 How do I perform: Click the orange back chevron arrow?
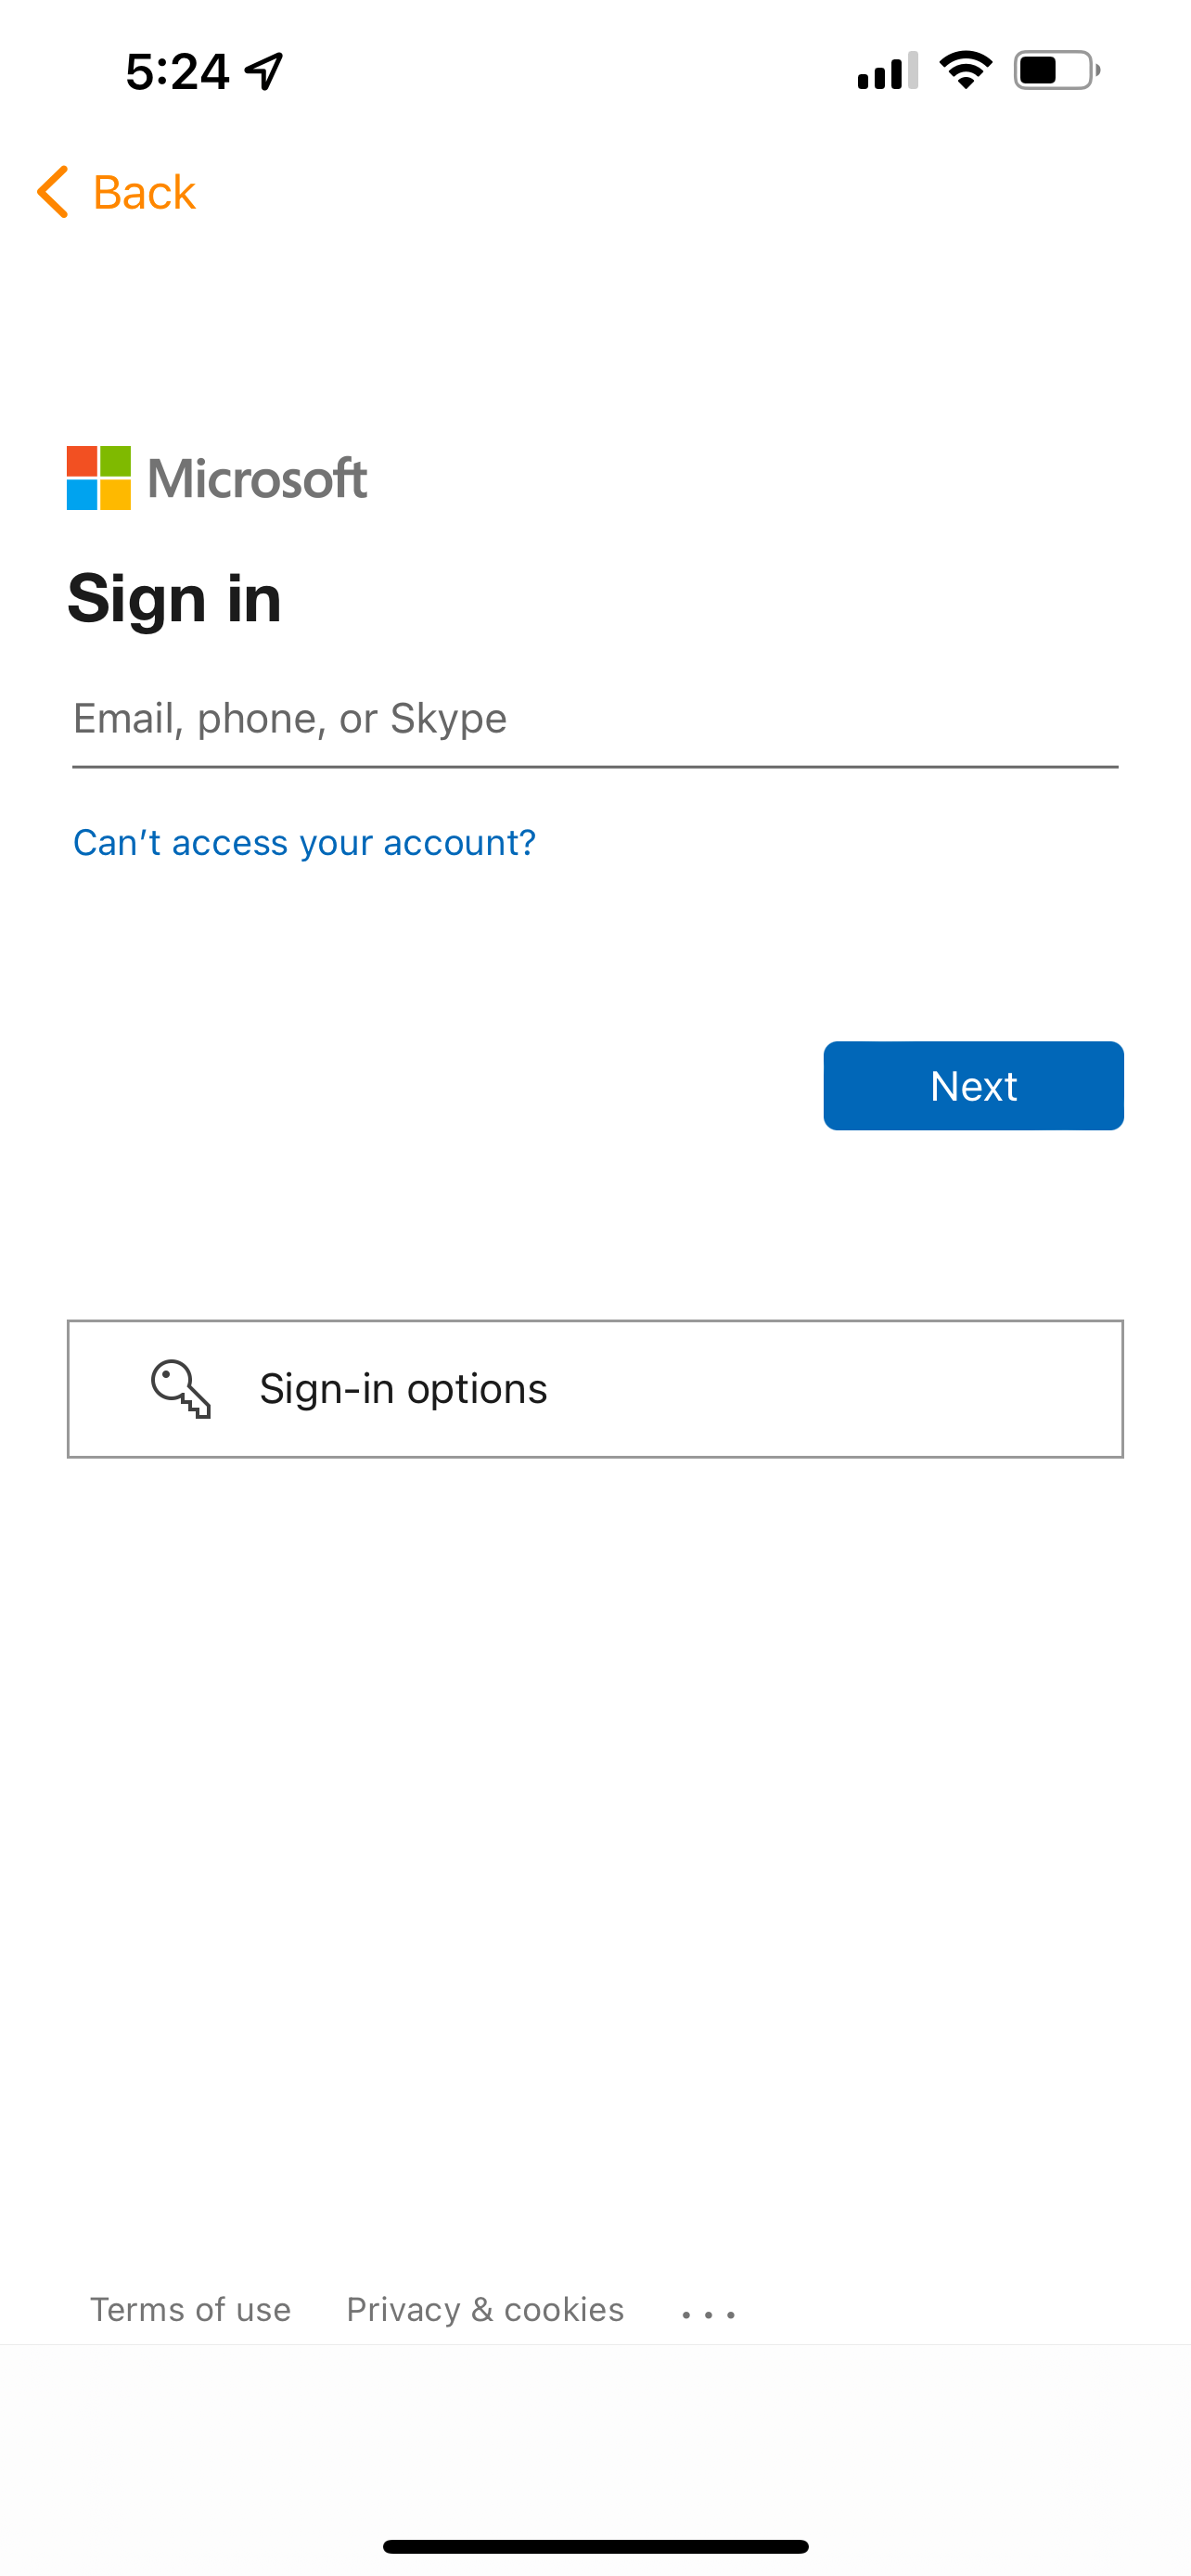point(52,191)
